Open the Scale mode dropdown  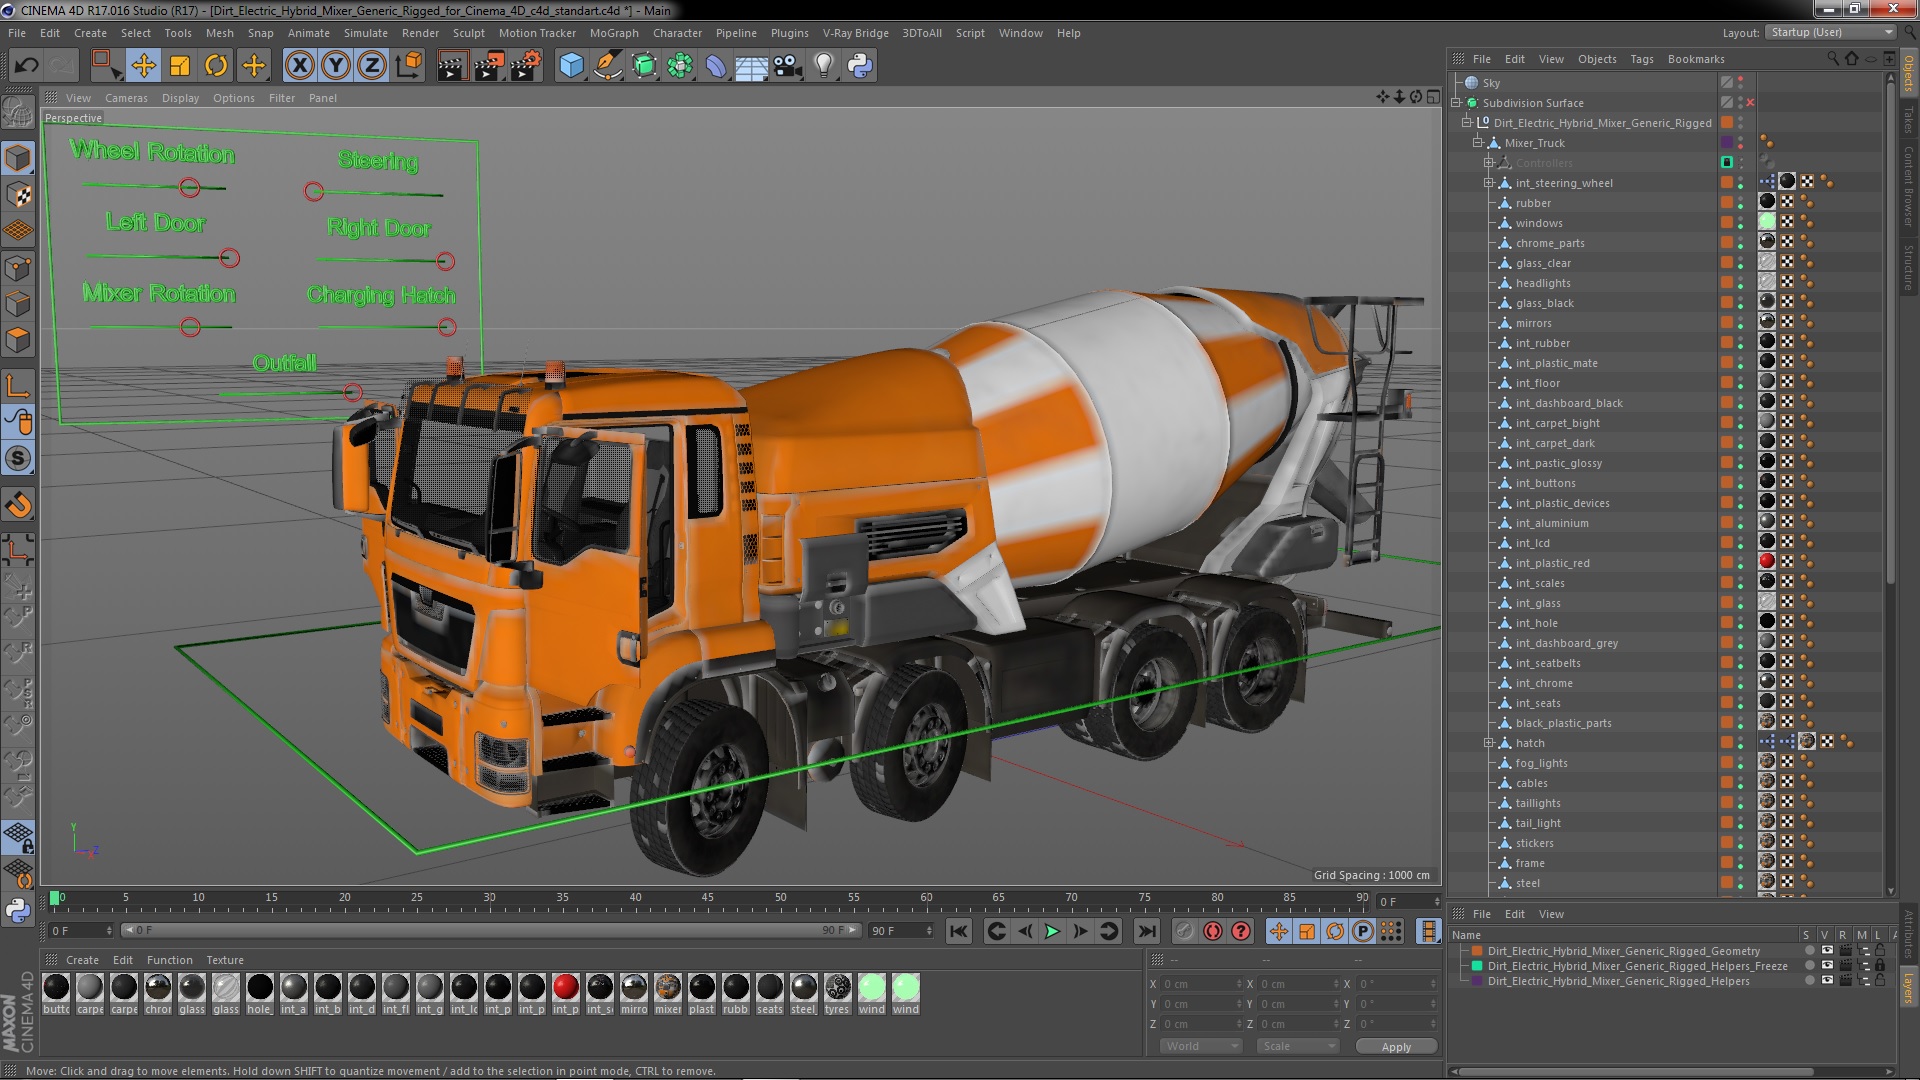pos(1297,1046)
